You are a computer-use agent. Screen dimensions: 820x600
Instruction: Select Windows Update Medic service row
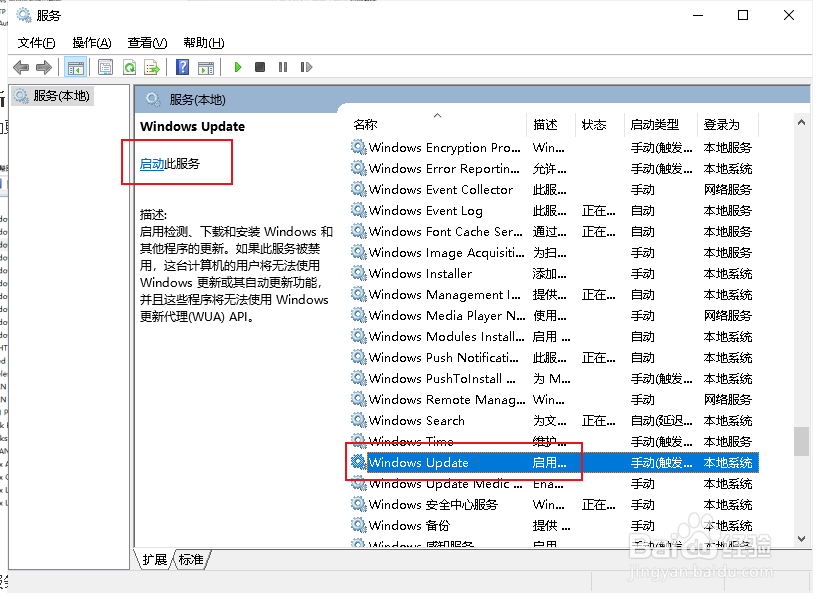coord(553,483)
